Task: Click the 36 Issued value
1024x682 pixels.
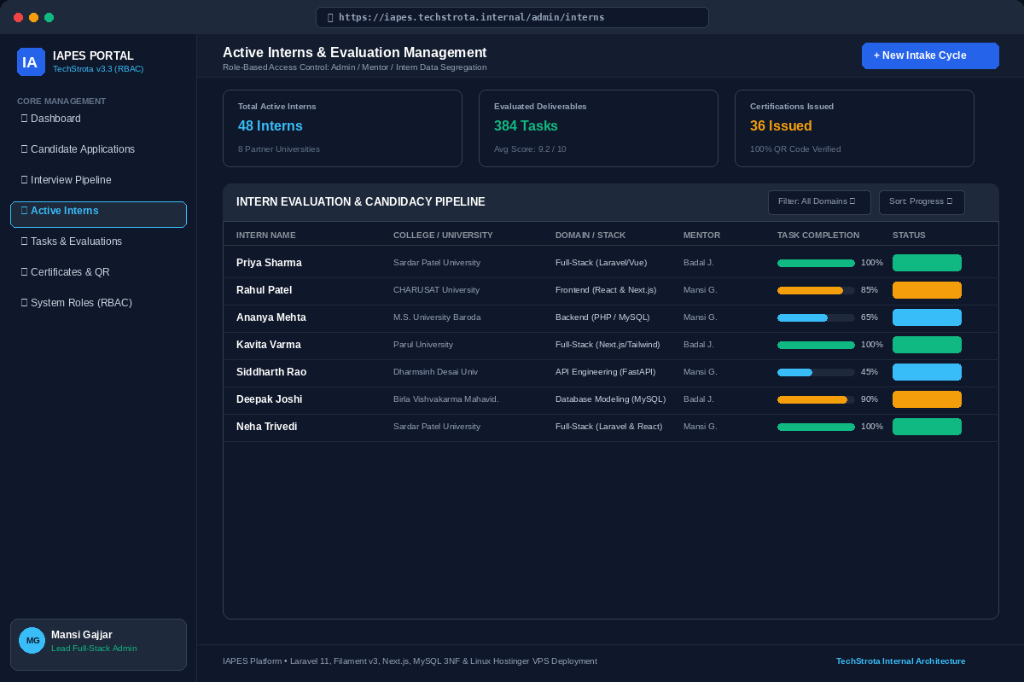Action: tap(780, 126)
